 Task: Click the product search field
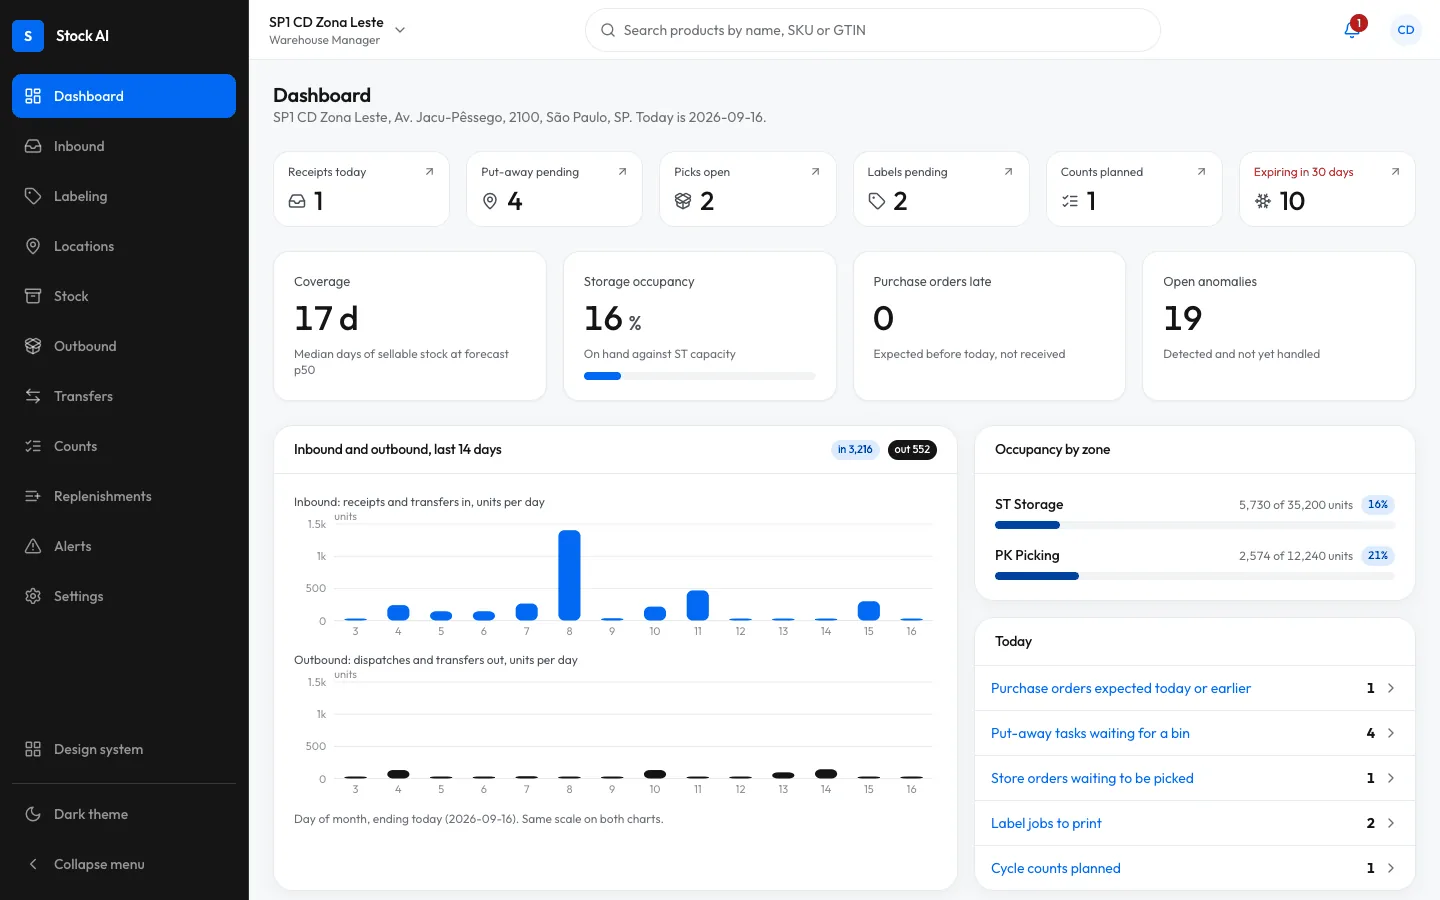point(873,30)
